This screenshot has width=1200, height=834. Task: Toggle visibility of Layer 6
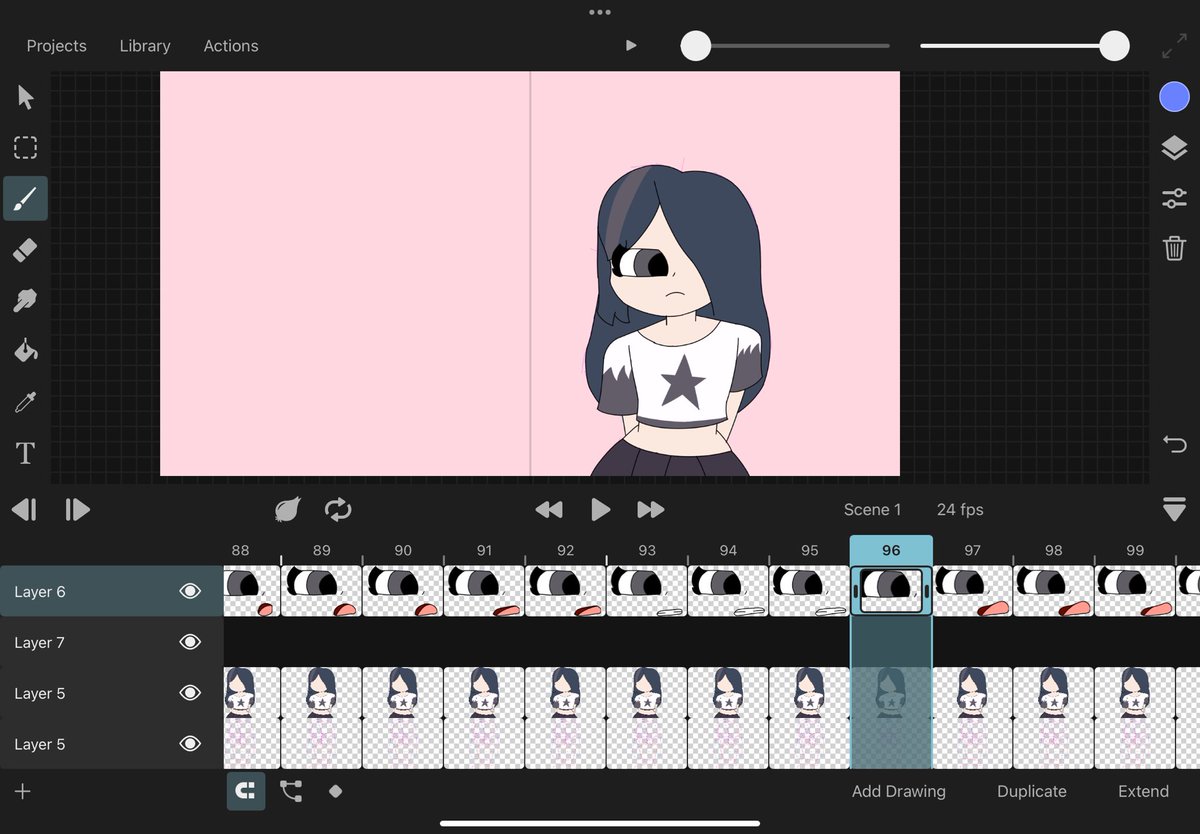click(x=190, y=591)
